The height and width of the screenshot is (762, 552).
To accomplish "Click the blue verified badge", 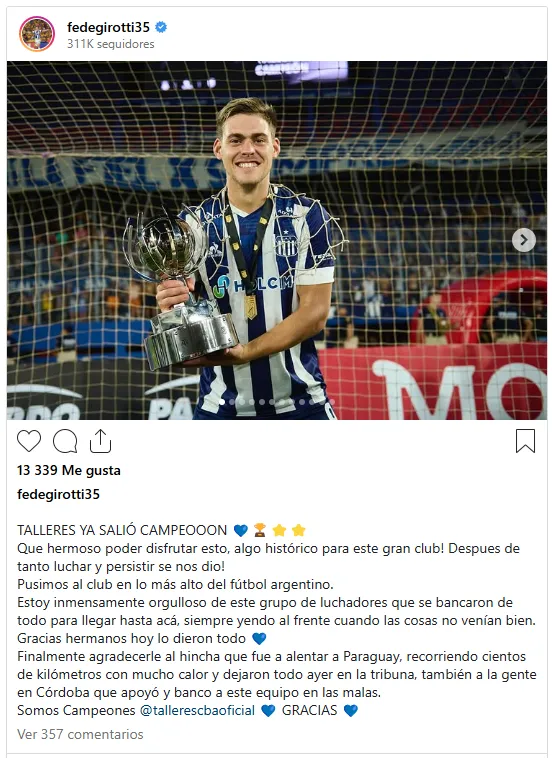I will (161, 27).
